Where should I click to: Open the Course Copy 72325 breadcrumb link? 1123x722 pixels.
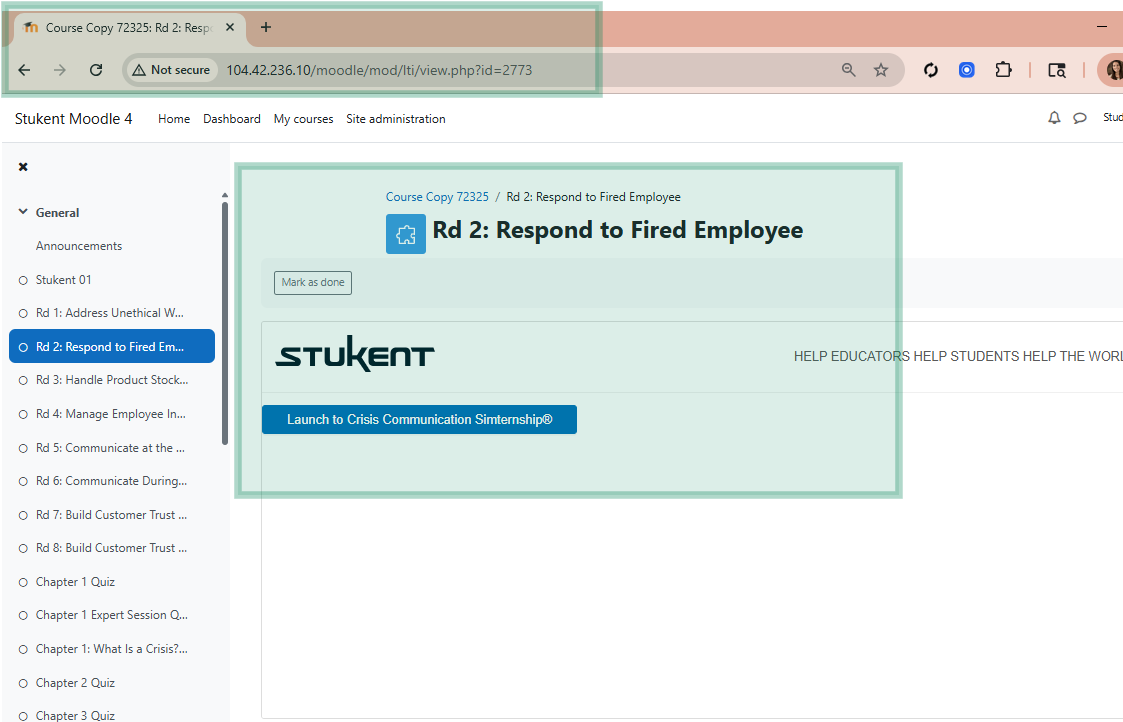tap(437, 197)
